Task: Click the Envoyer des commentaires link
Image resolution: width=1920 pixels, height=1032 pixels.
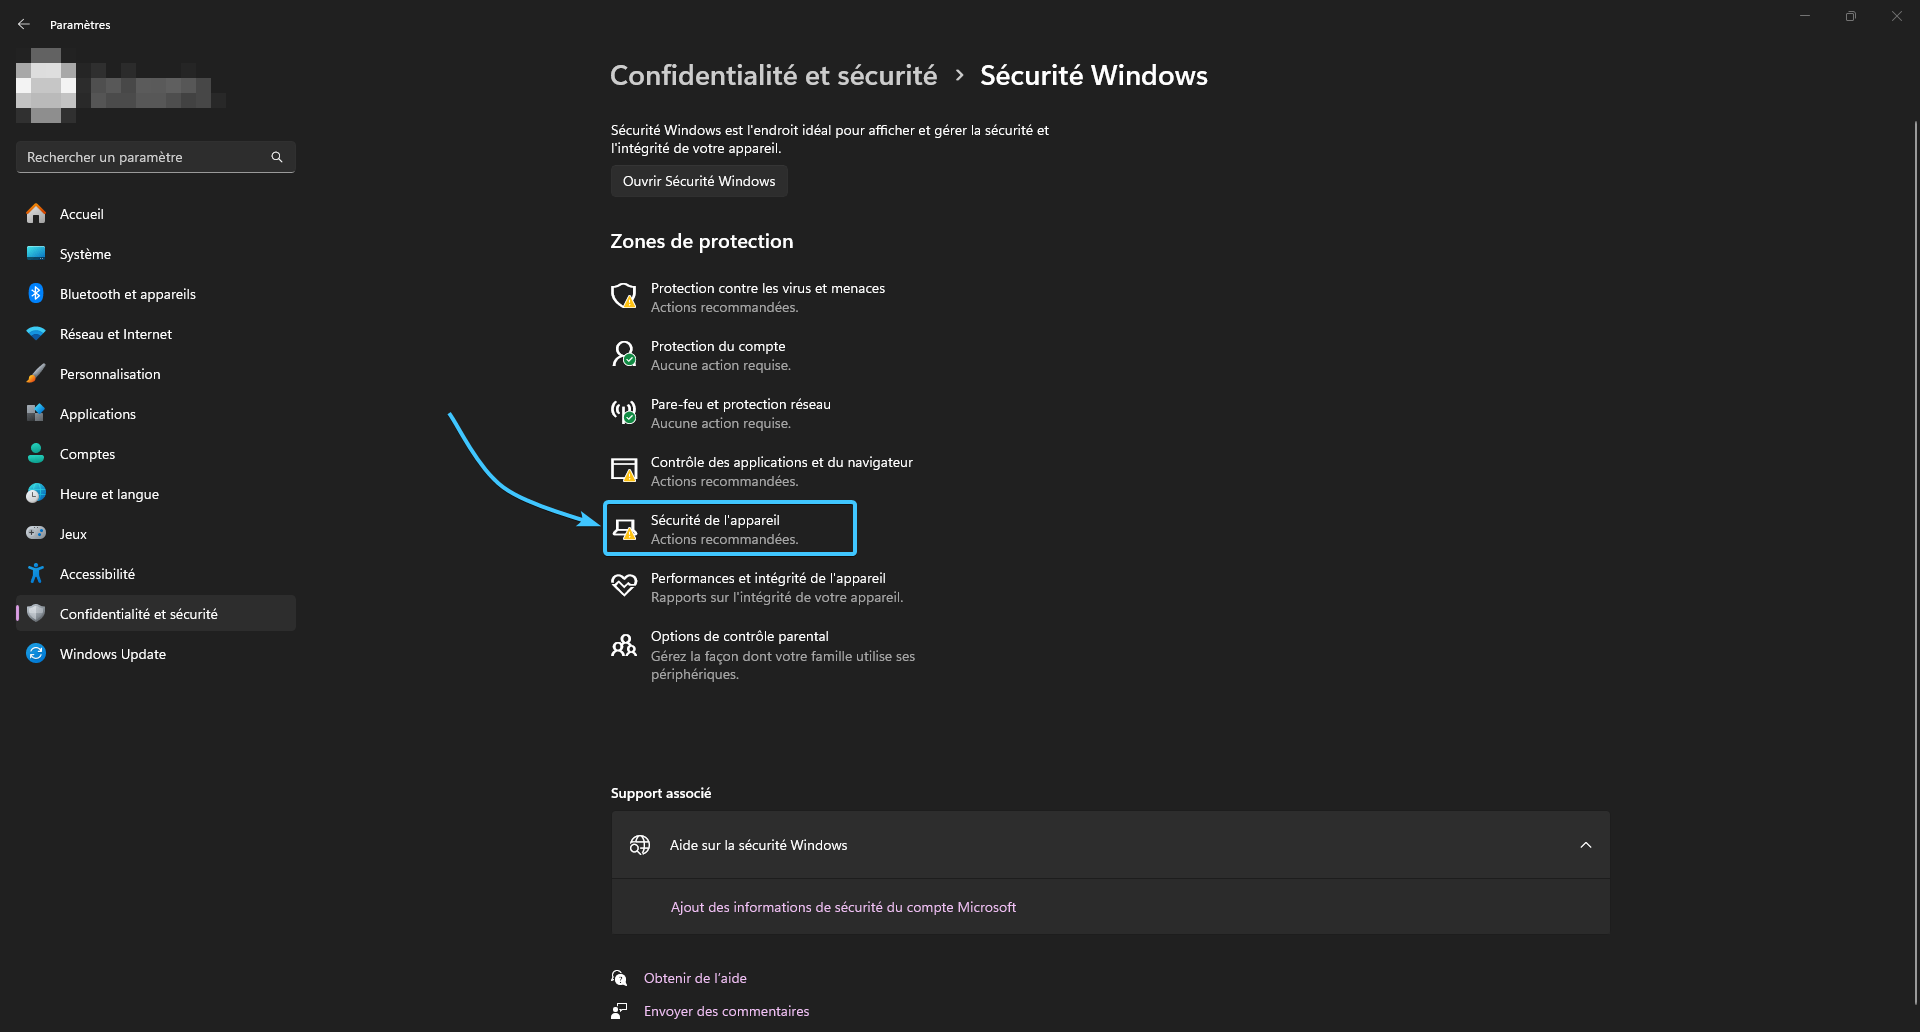Action: coord(726,1011)
